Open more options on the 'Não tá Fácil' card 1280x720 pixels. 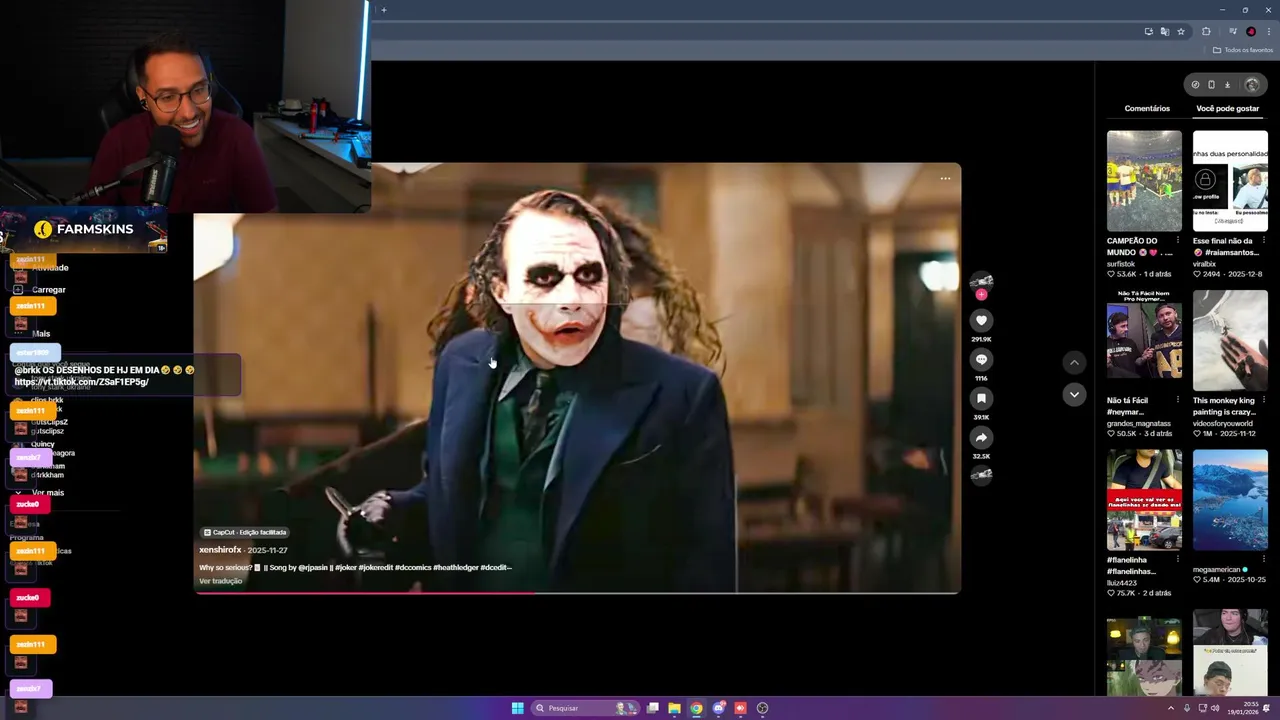1178,401
